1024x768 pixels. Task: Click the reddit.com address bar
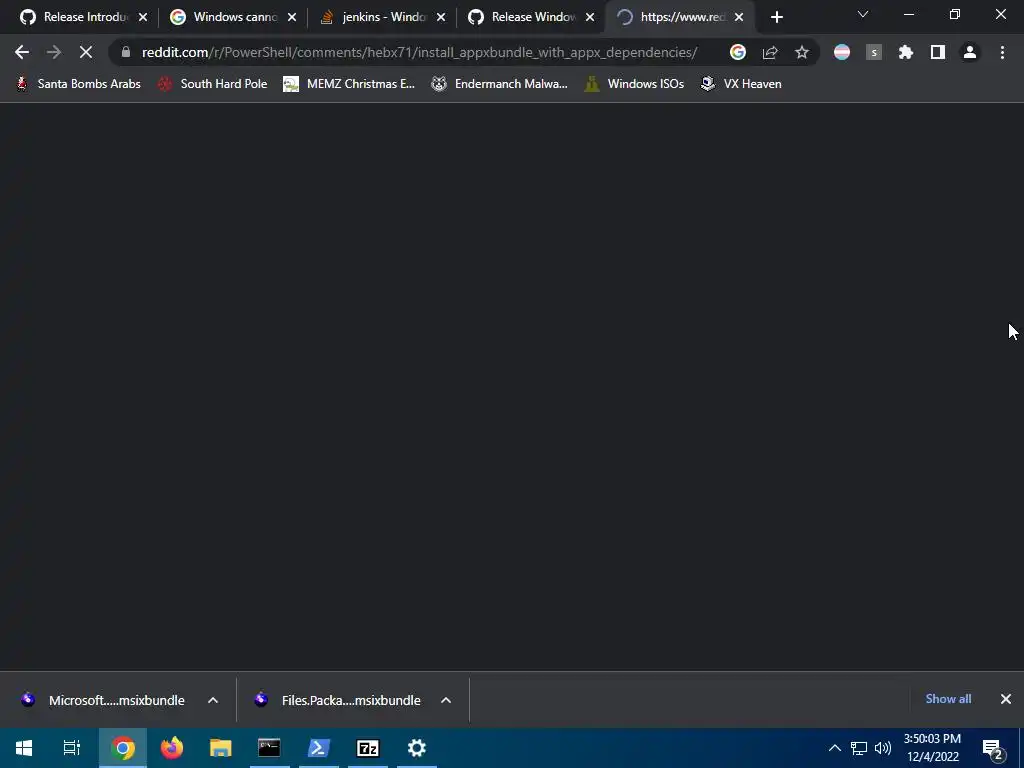coord(419,52)
